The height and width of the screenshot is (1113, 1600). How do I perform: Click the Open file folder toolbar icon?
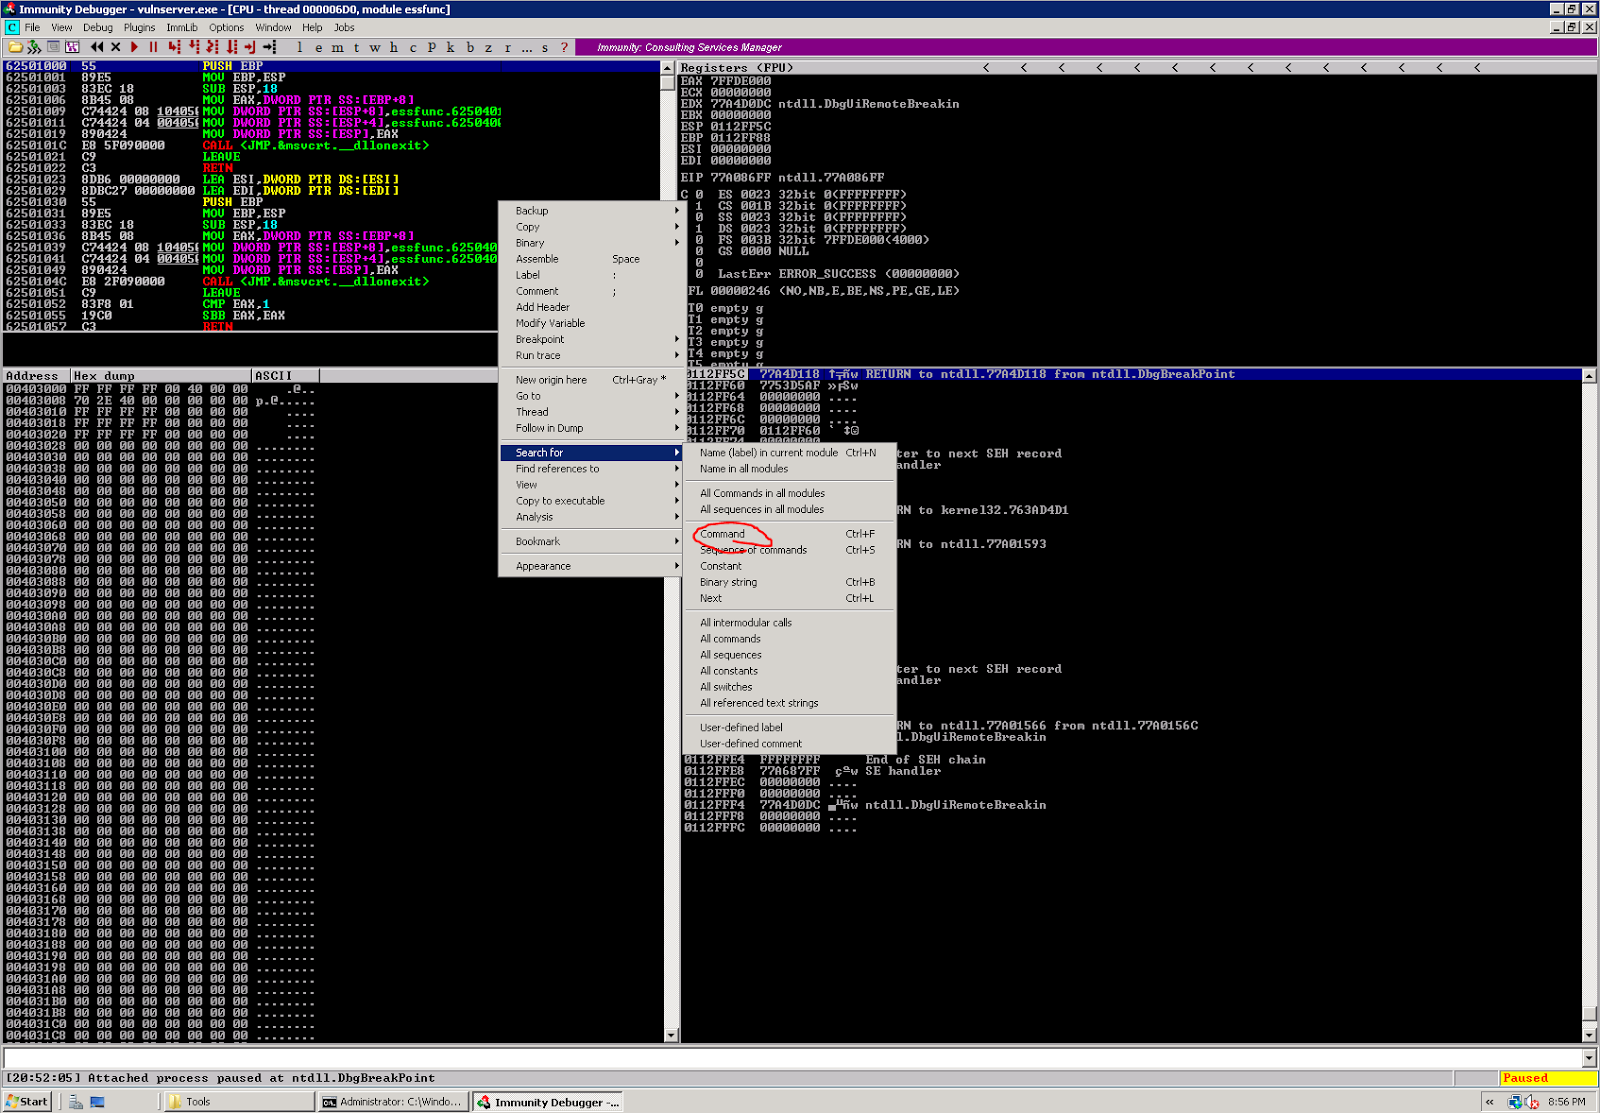(15, 47)
